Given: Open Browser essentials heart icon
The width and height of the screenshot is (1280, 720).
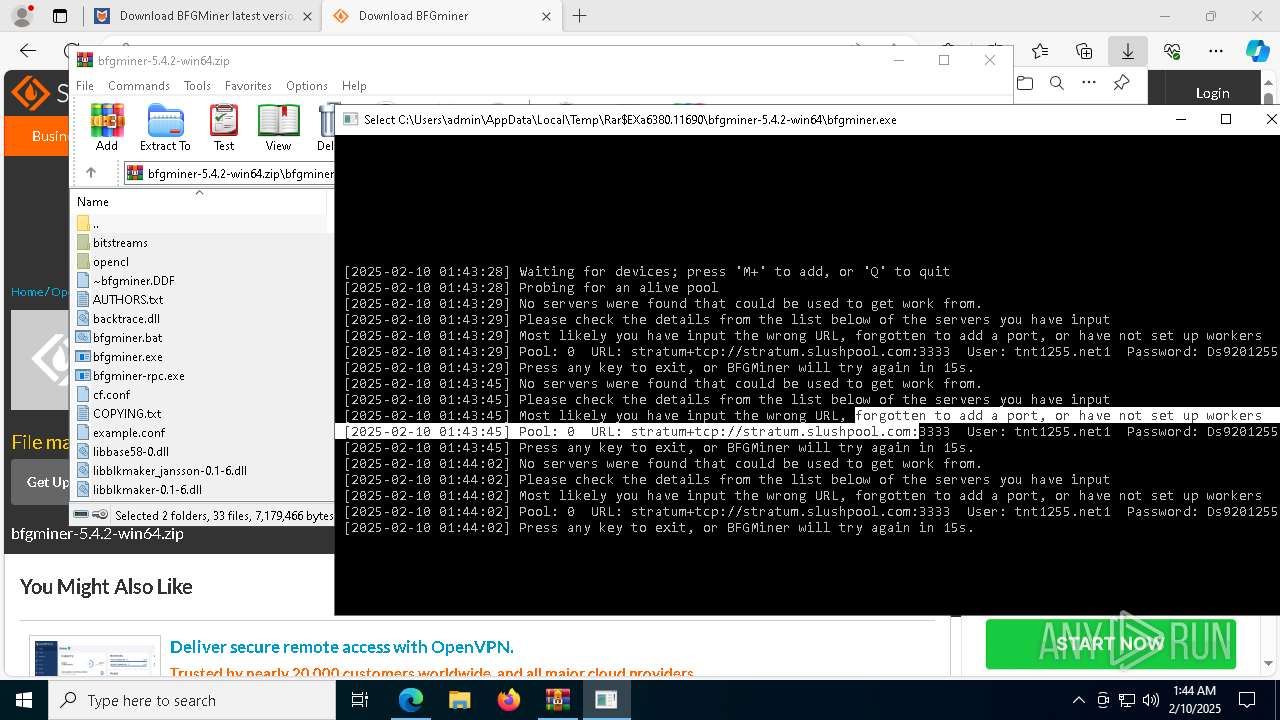Looking at the screenshot, I should coord(1172,51).
